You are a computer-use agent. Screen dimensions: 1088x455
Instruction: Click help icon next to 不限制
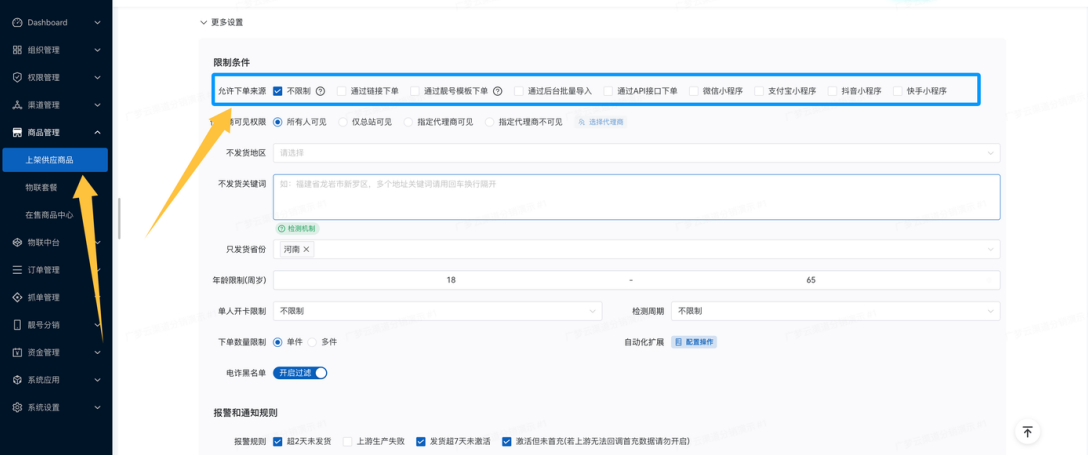[321, 91]
